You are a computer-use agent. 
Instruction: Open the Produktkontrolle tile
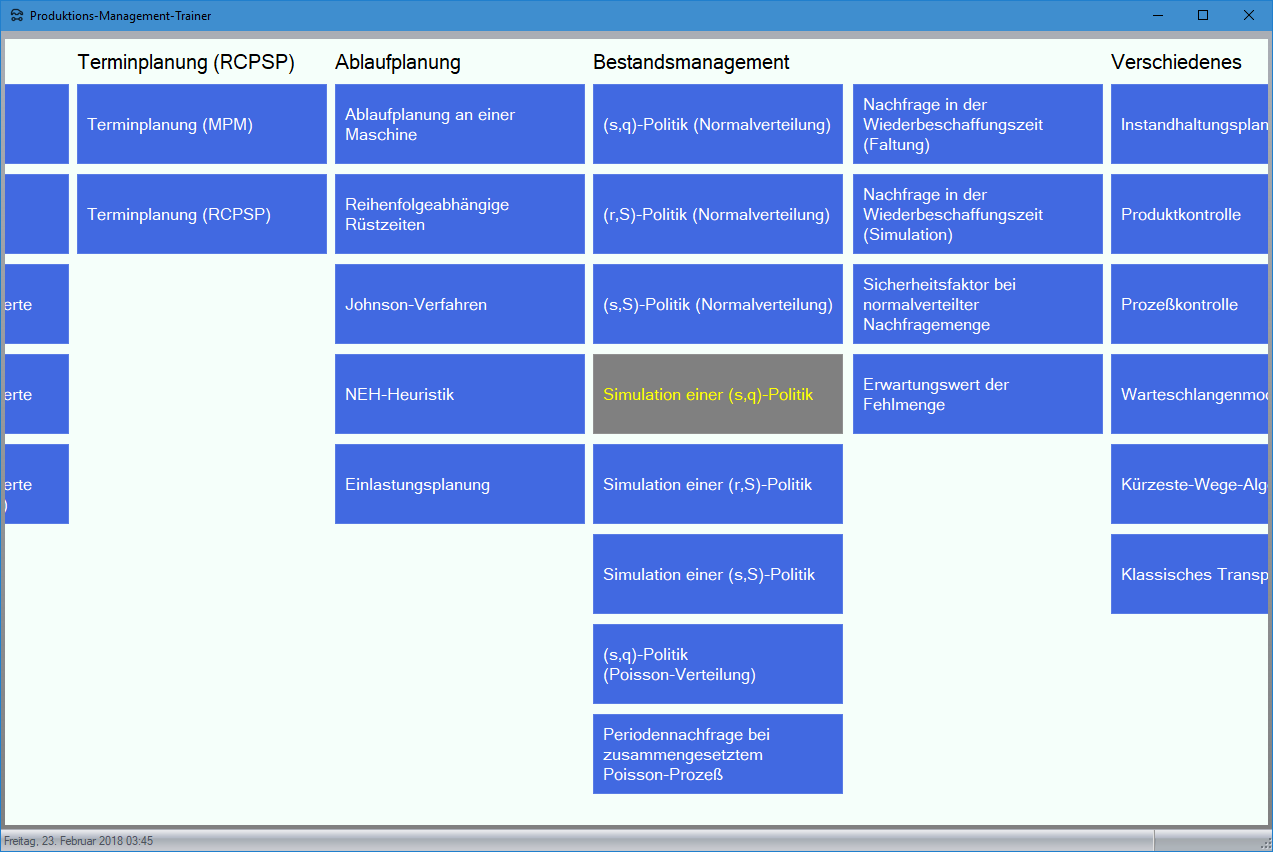tap(1188, 214)
